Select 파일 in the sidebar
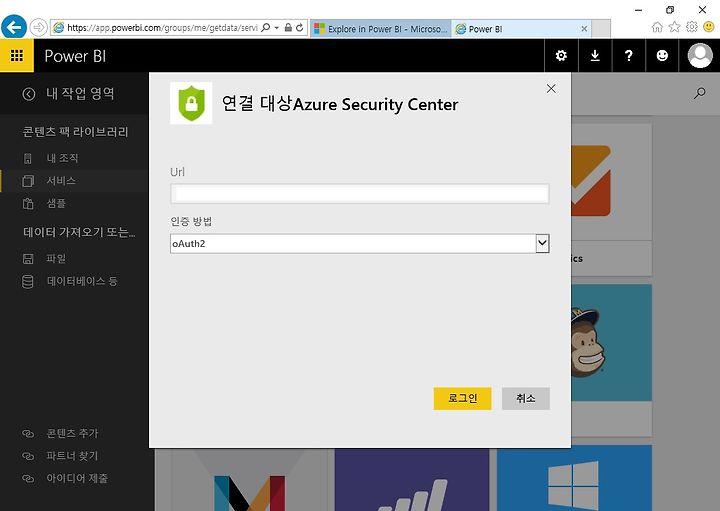720x511 pixels. coord(56,258)
